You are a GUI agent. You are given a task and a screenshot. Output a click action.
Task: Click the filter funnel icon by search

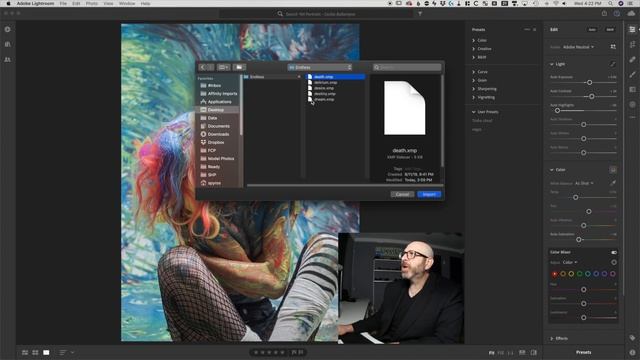420,14
